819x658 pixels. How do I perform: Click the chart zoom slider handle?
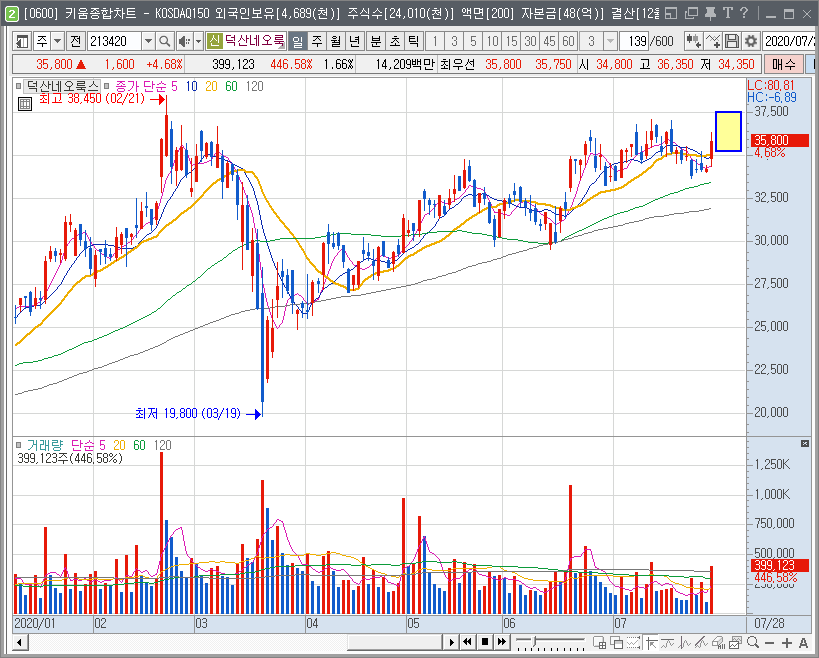533,640
